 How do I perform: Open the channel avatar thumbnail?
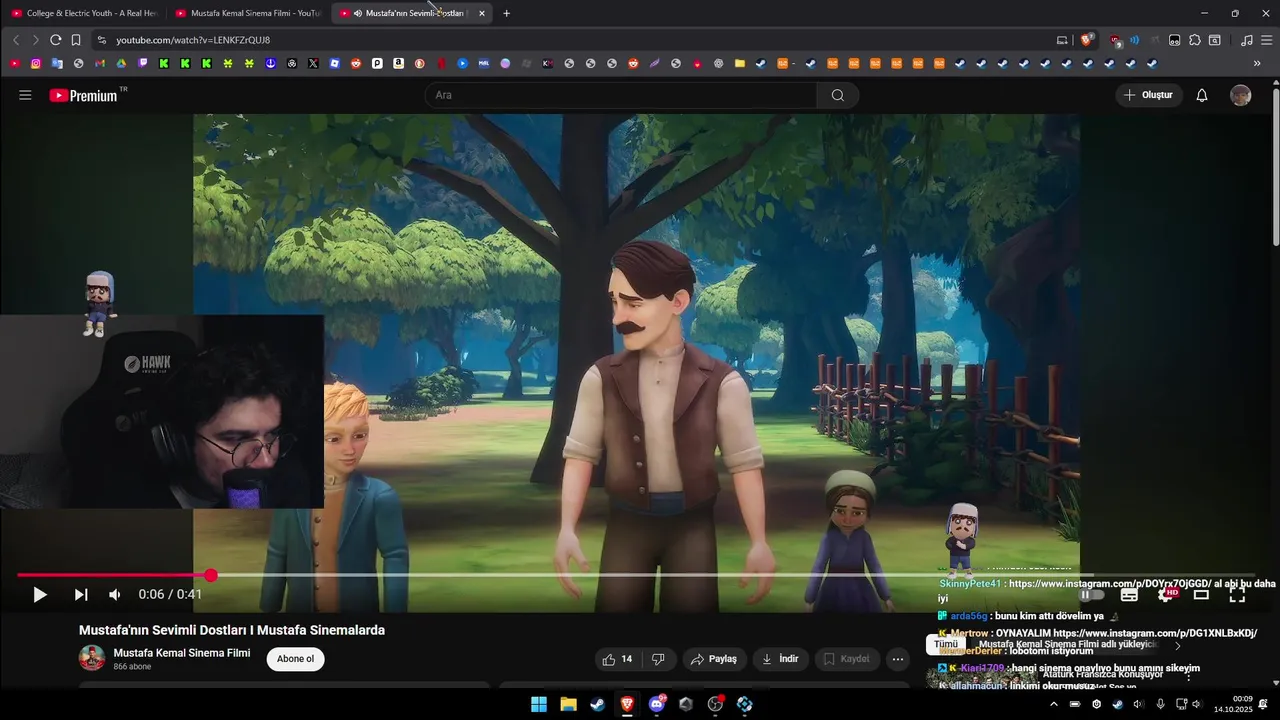pyautogui.click(x=92, y=658)
